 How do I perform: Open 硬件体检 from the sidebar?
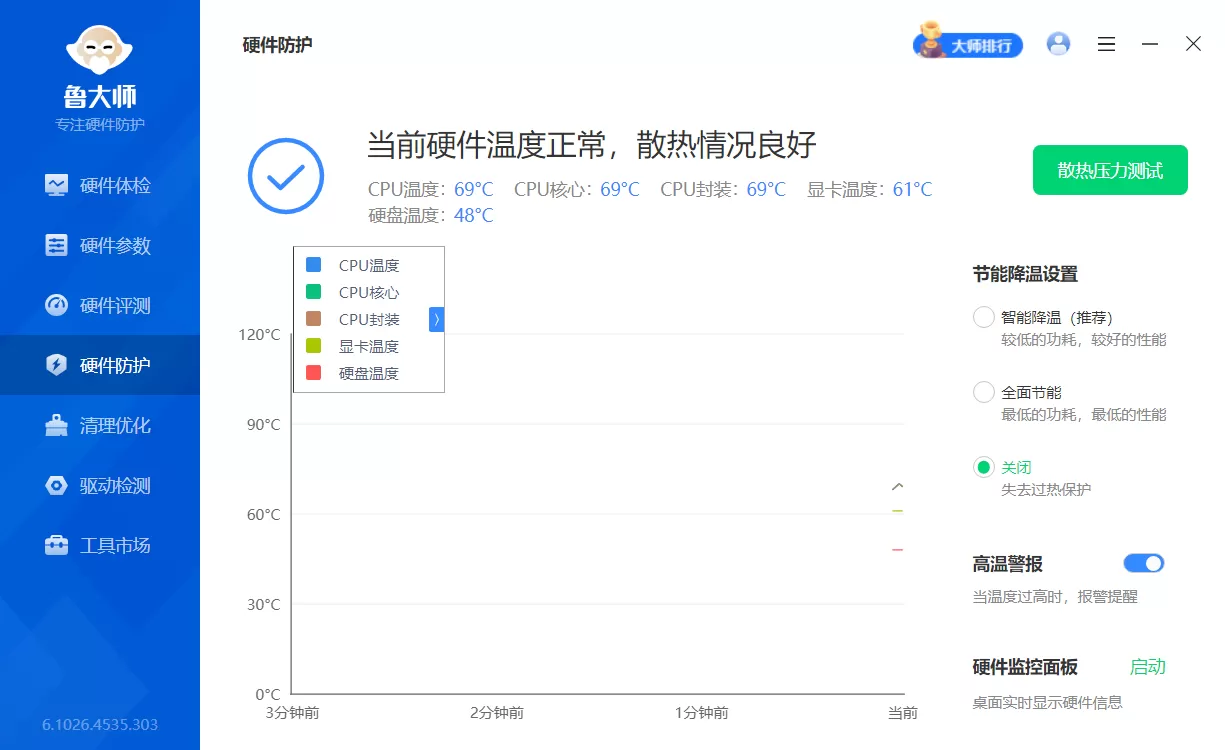point(100,185)
